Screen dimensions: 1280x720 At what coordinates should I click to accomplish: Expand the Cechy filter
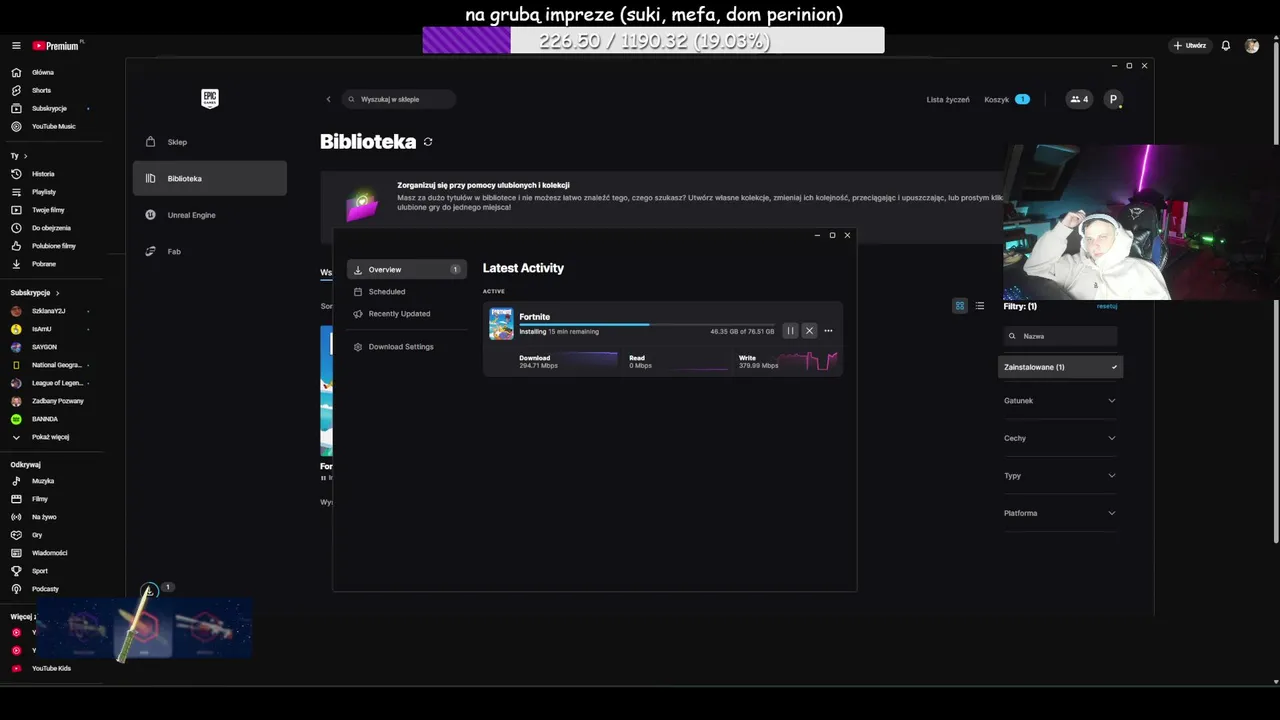tap(1060, 438)
